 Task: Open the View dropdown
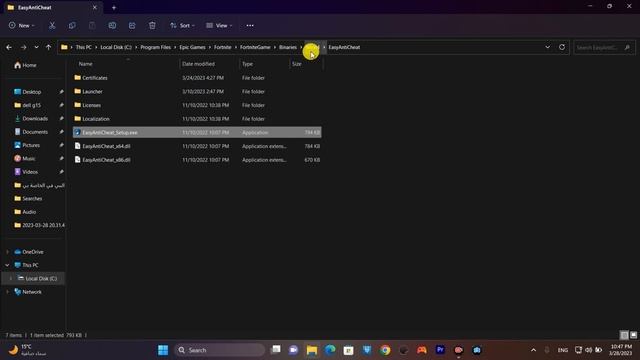pos(219,25)
